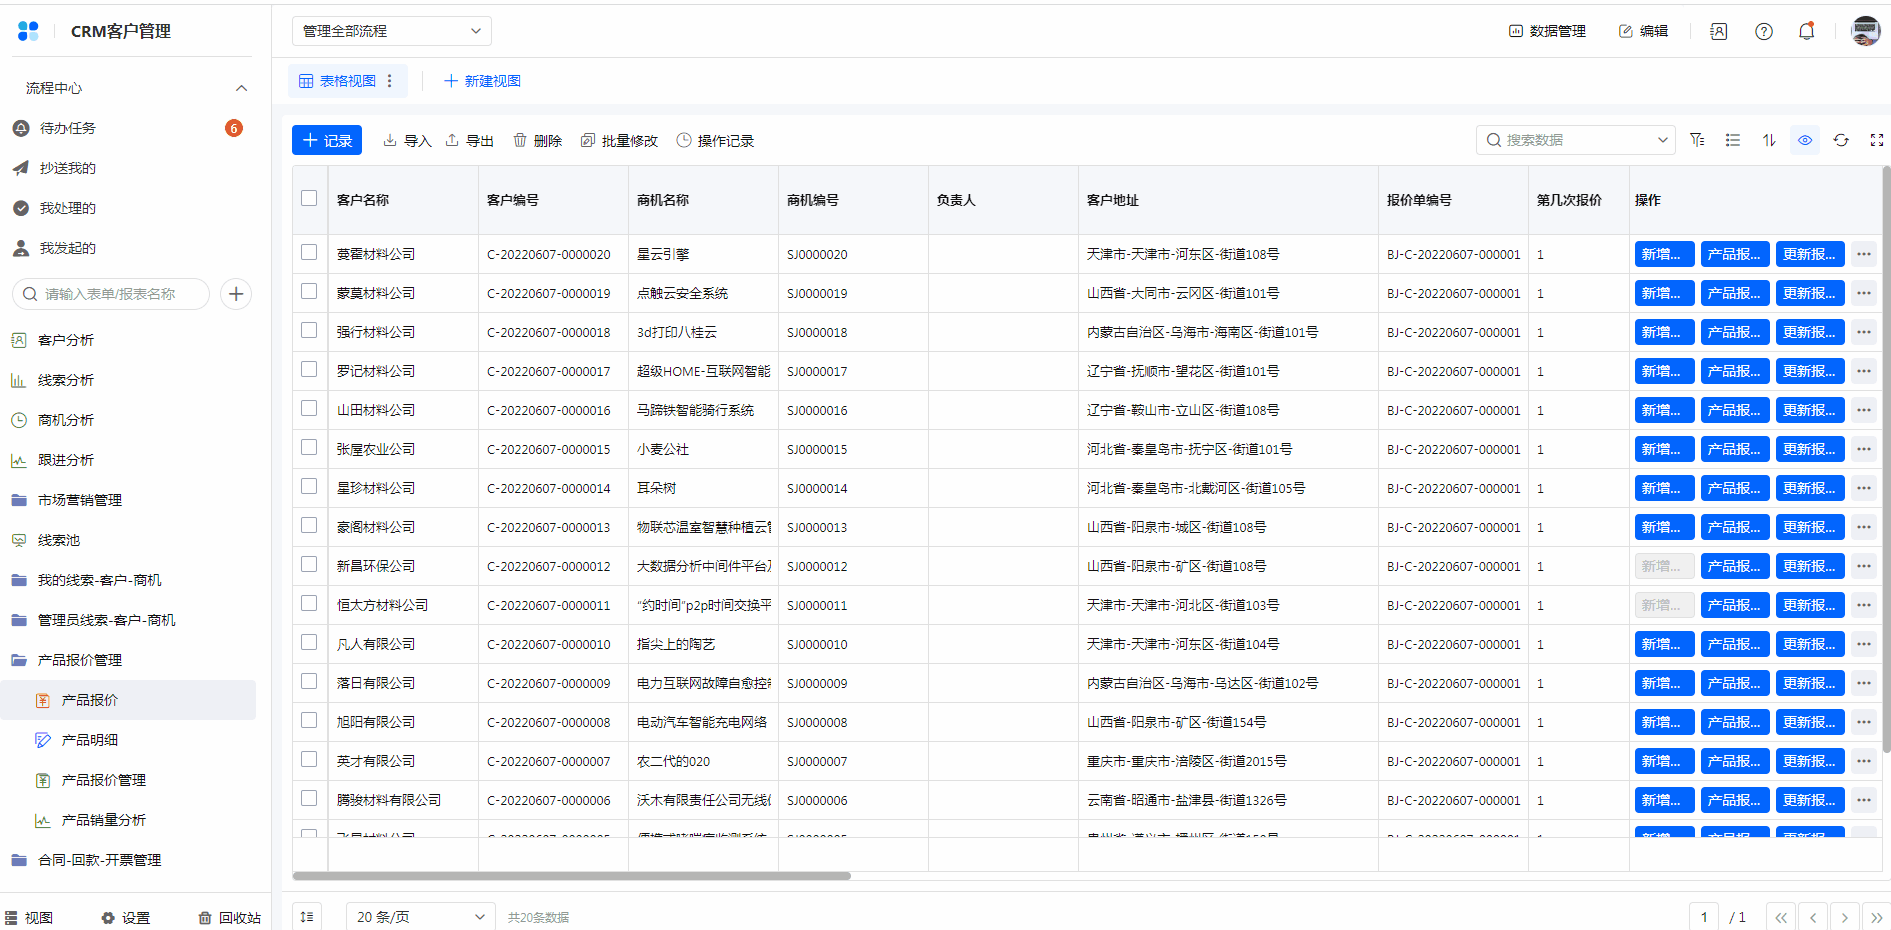Toggle the eye icon for column visibility
This screenshot has height=930, width=1891.
[x=1805, y=140]
